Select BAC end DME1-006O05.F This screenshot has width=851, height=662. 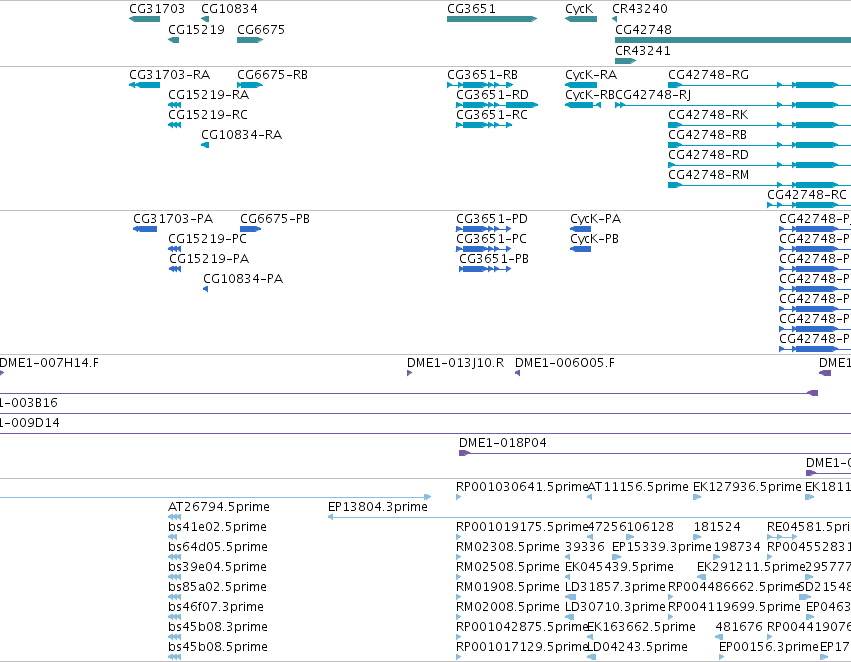coord(564,363)
